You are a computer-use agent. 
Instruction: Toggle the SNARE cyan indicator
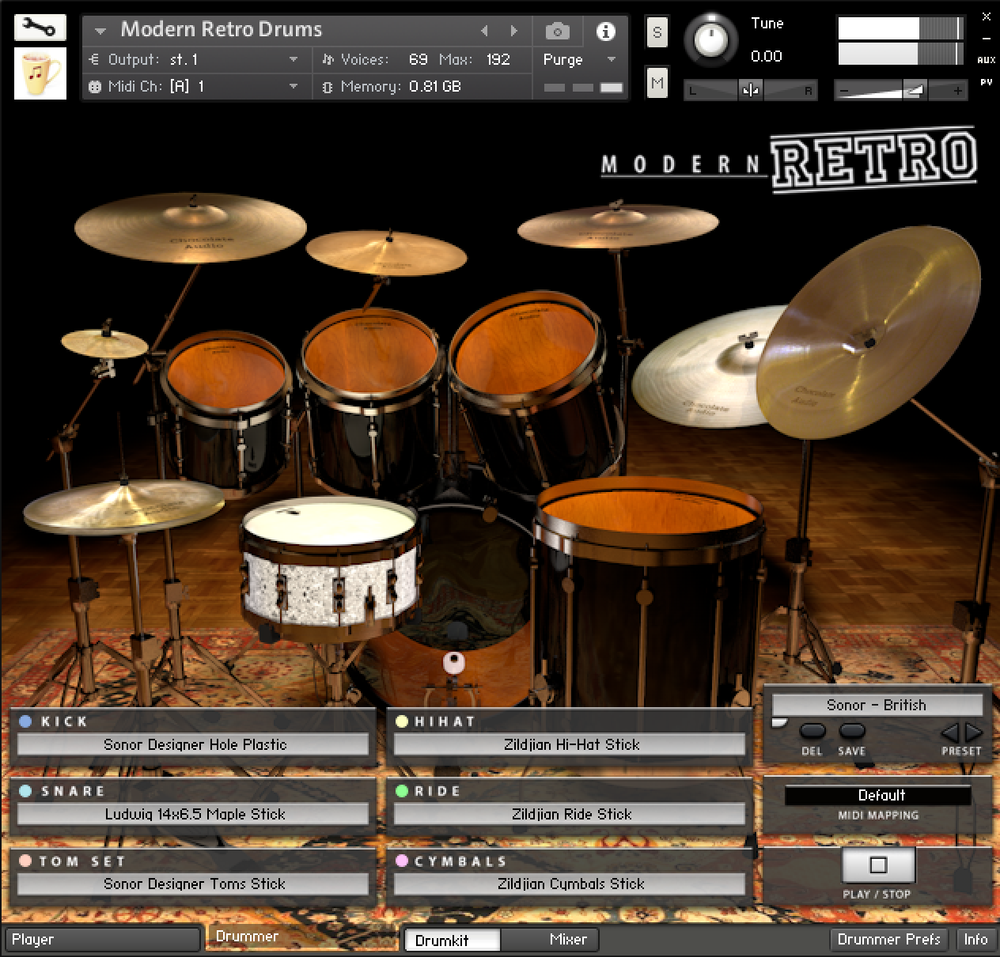[x=26, y=791]
